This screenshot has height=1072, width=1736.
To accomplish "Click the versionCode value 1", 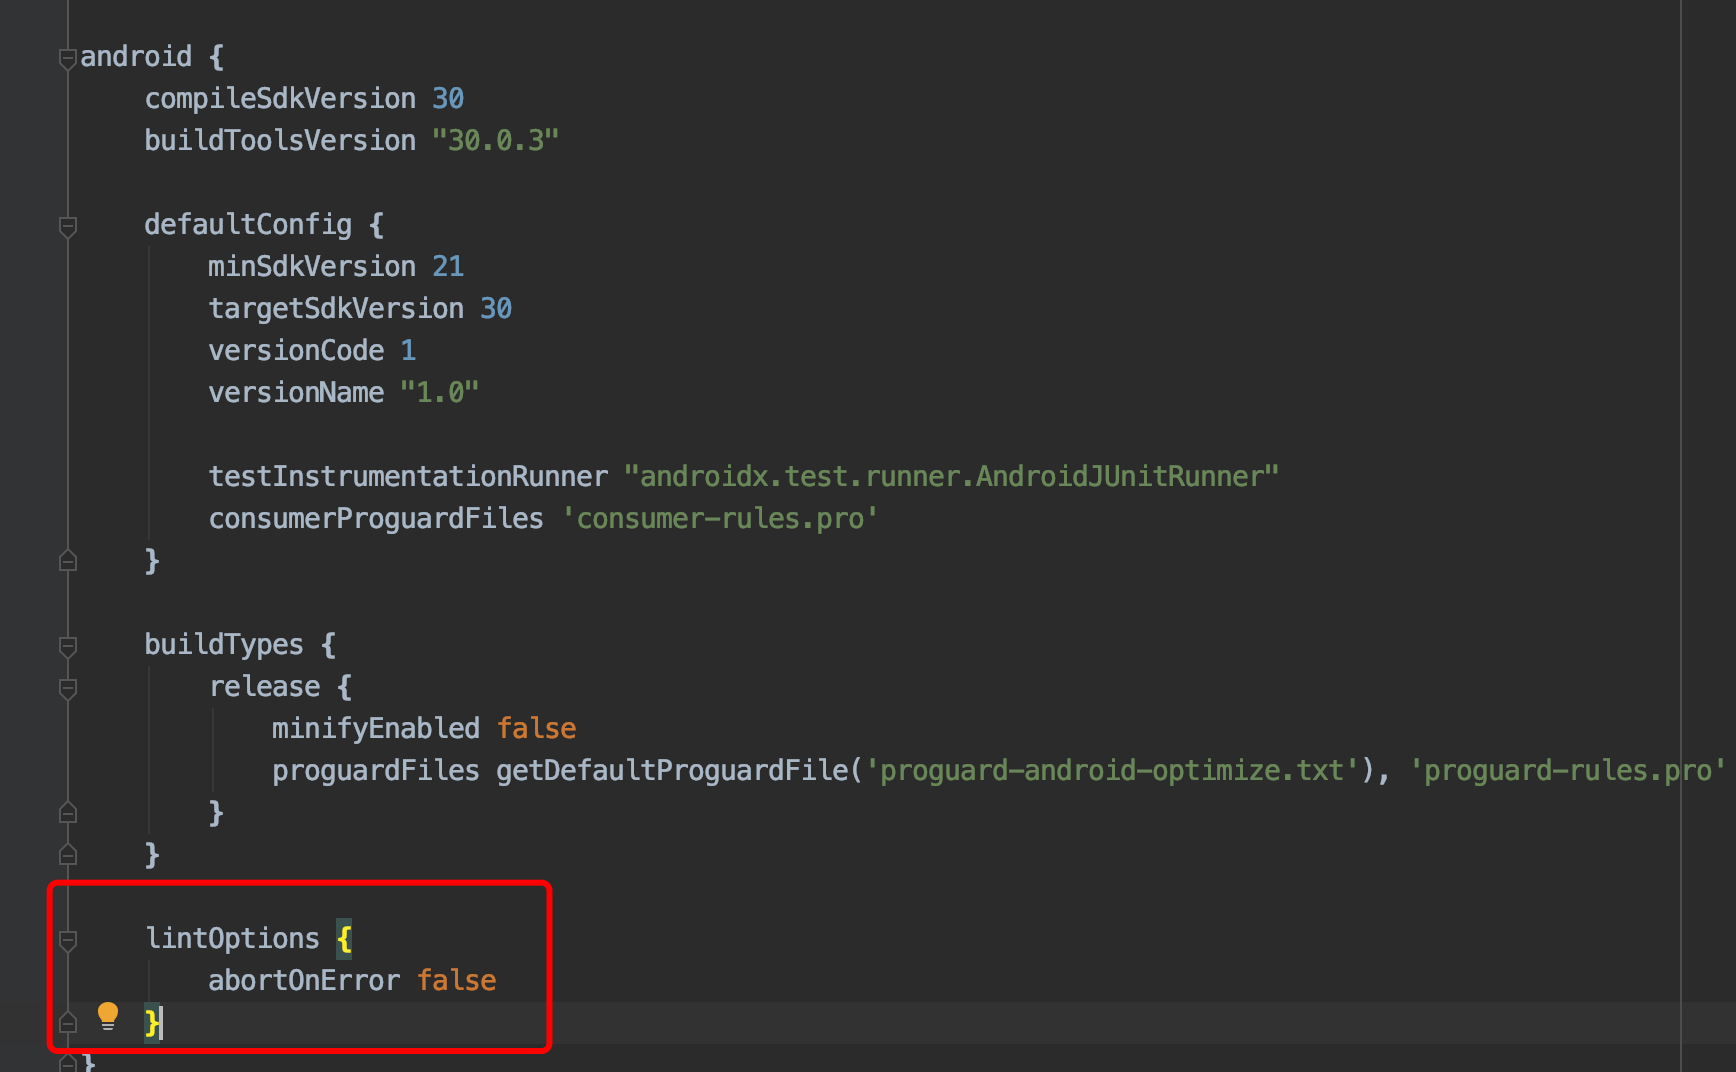I will point(408,350).
